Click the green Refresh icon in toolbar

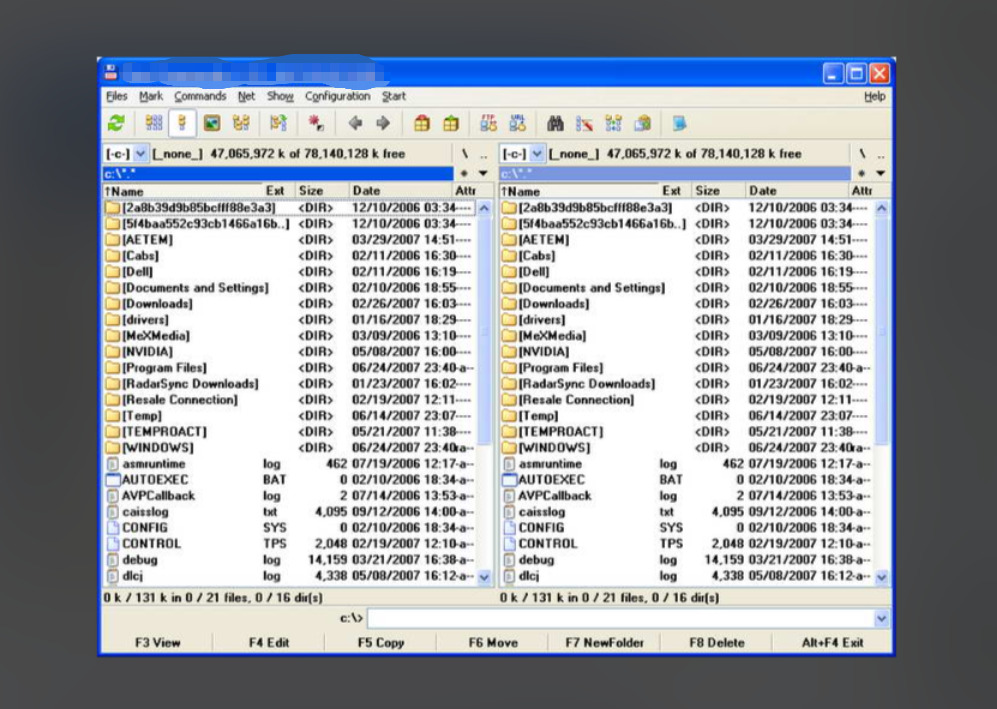(x=117, y=123)
